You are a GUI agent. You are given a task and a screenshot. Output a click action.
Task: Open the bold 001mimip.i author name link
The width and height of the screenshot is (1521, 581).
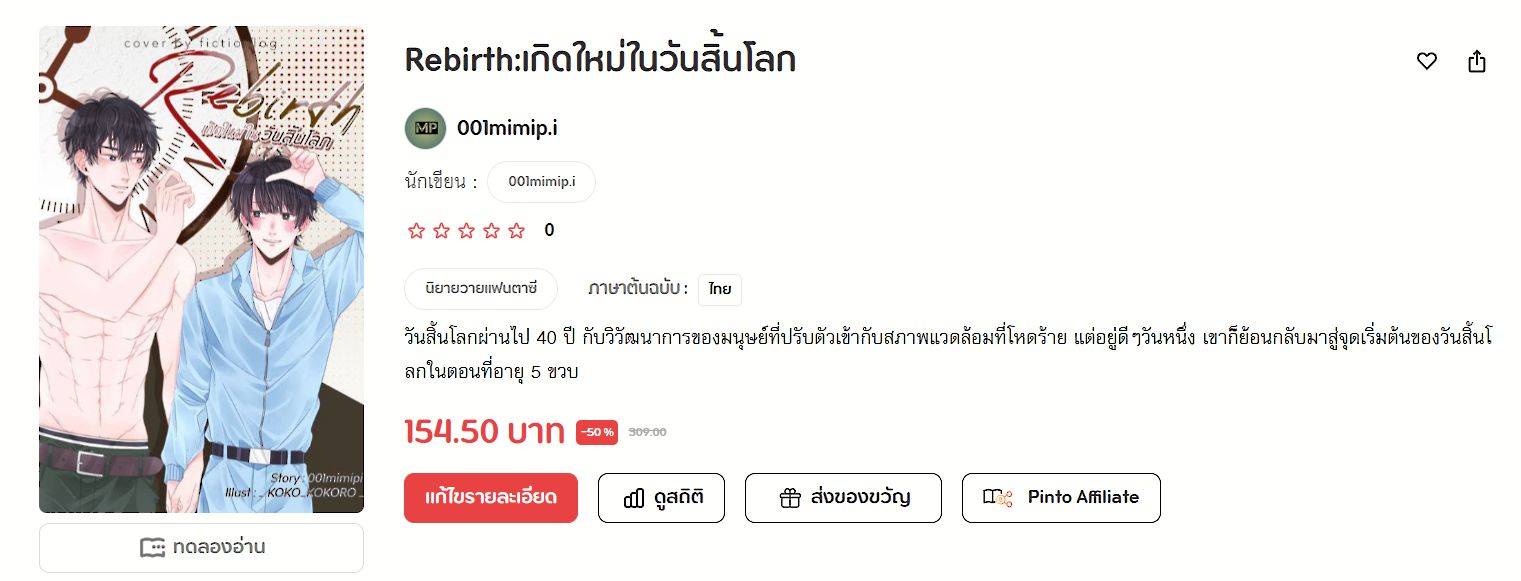[507, 128]
